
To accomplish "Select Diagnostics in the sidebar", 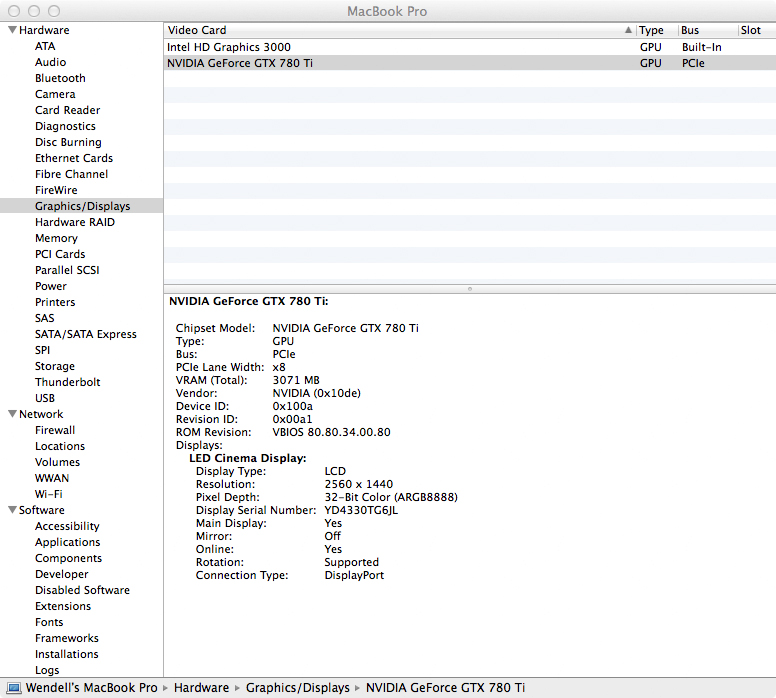I will [65, 126].
